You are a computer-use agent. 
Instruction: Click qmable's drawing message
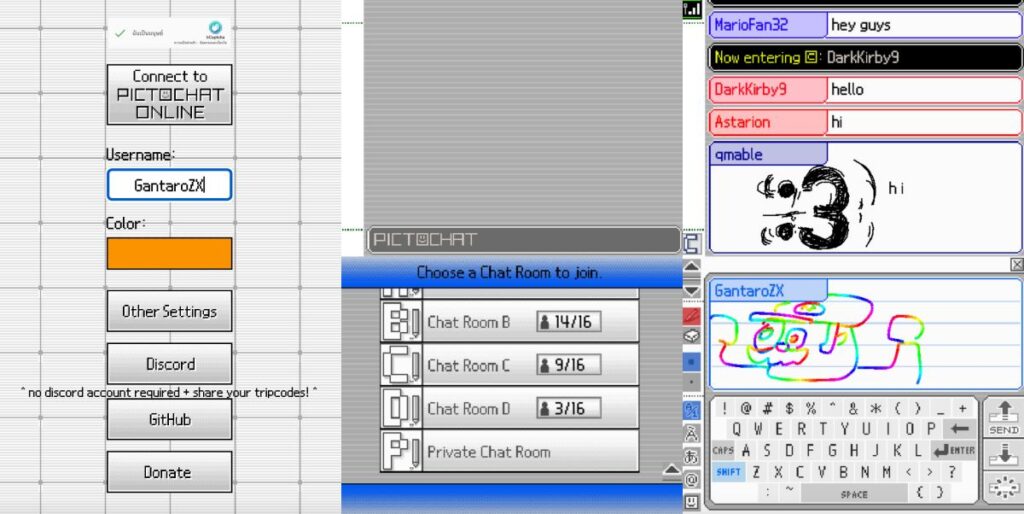tap(865, 197)
